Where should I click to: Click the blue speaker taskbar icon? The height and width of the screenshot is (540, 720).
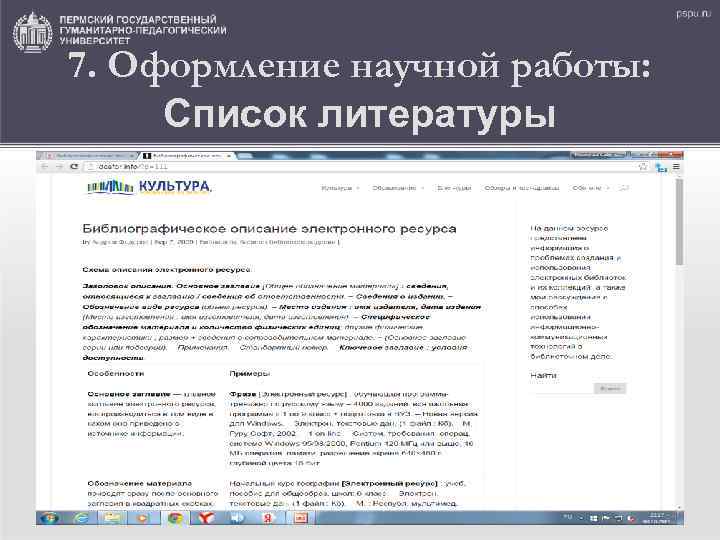pyautogui.click(x=237, y=518)
